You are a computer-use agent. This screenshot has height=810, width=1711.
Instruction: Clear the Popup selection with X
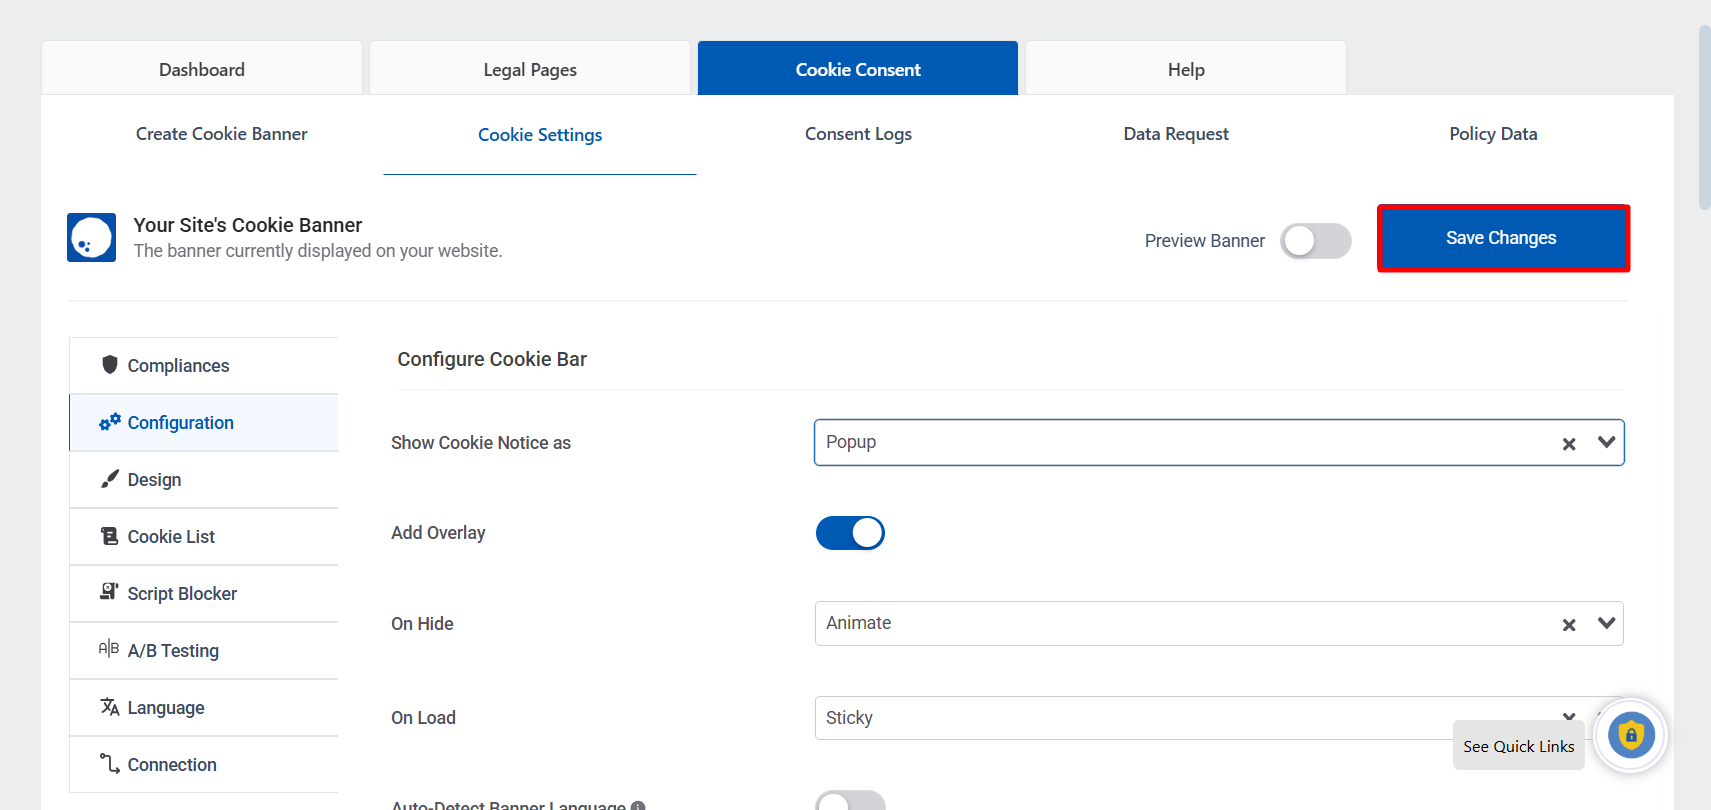click(x=1569, y=444)
